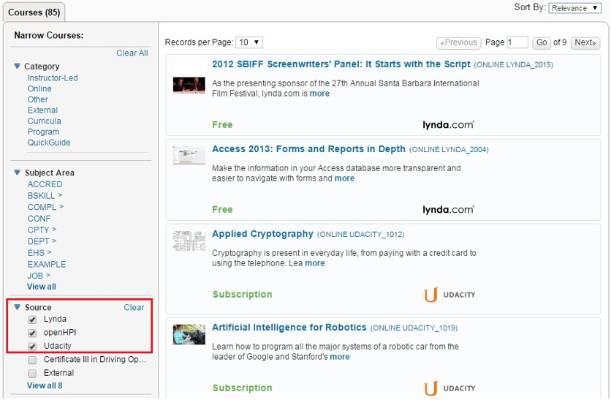Click the Page number input field
This screenshot has height=400, width=611.
pos(517,43)
